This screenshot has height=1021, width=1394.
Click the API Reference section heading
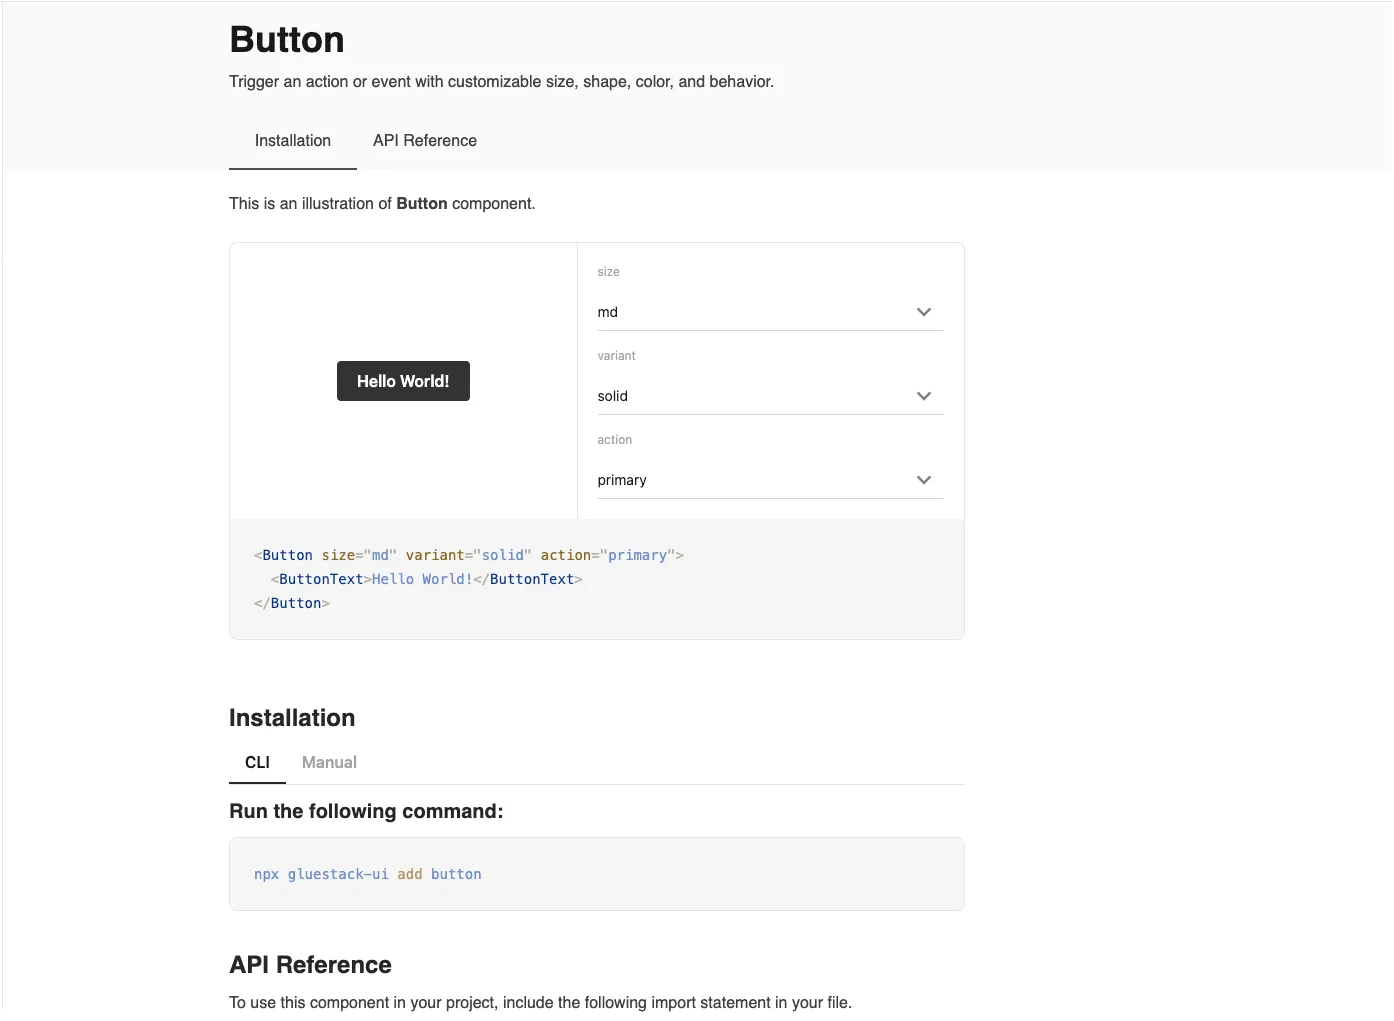pos(310,965)
